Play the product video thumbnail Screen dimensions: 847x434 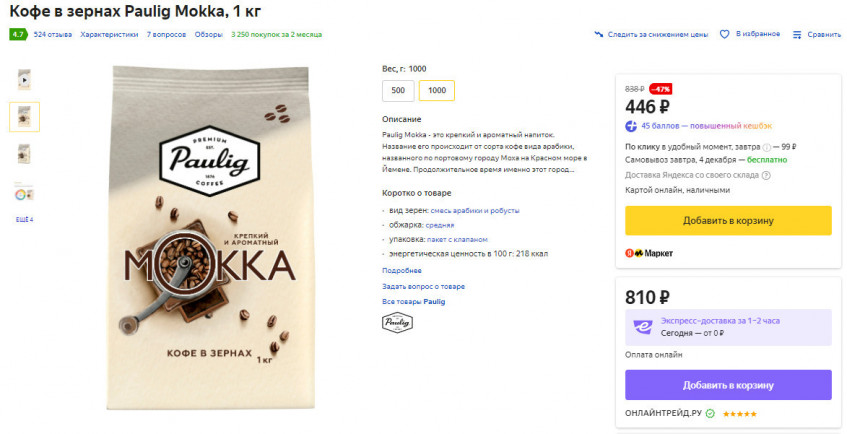coord(24,79)
